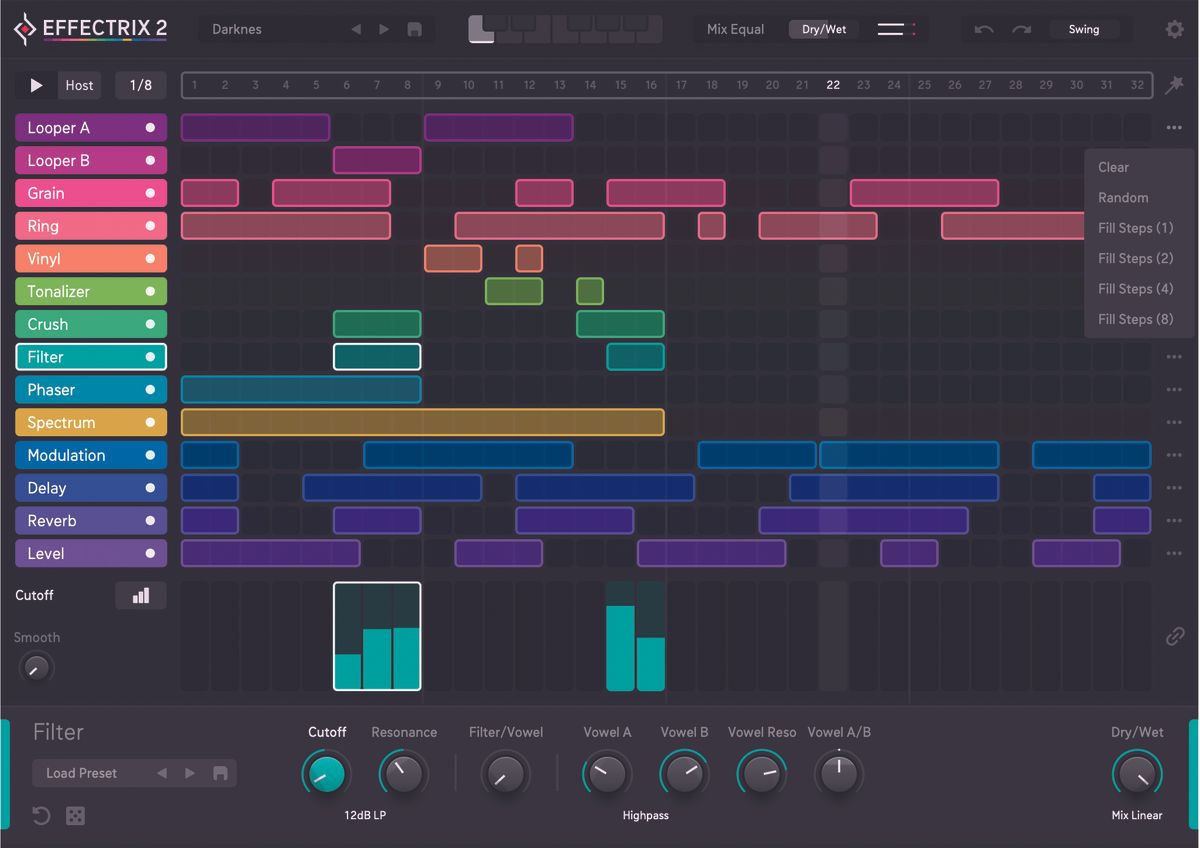Choose Fill Steps (4) in the context menu

coord(1135,288)
